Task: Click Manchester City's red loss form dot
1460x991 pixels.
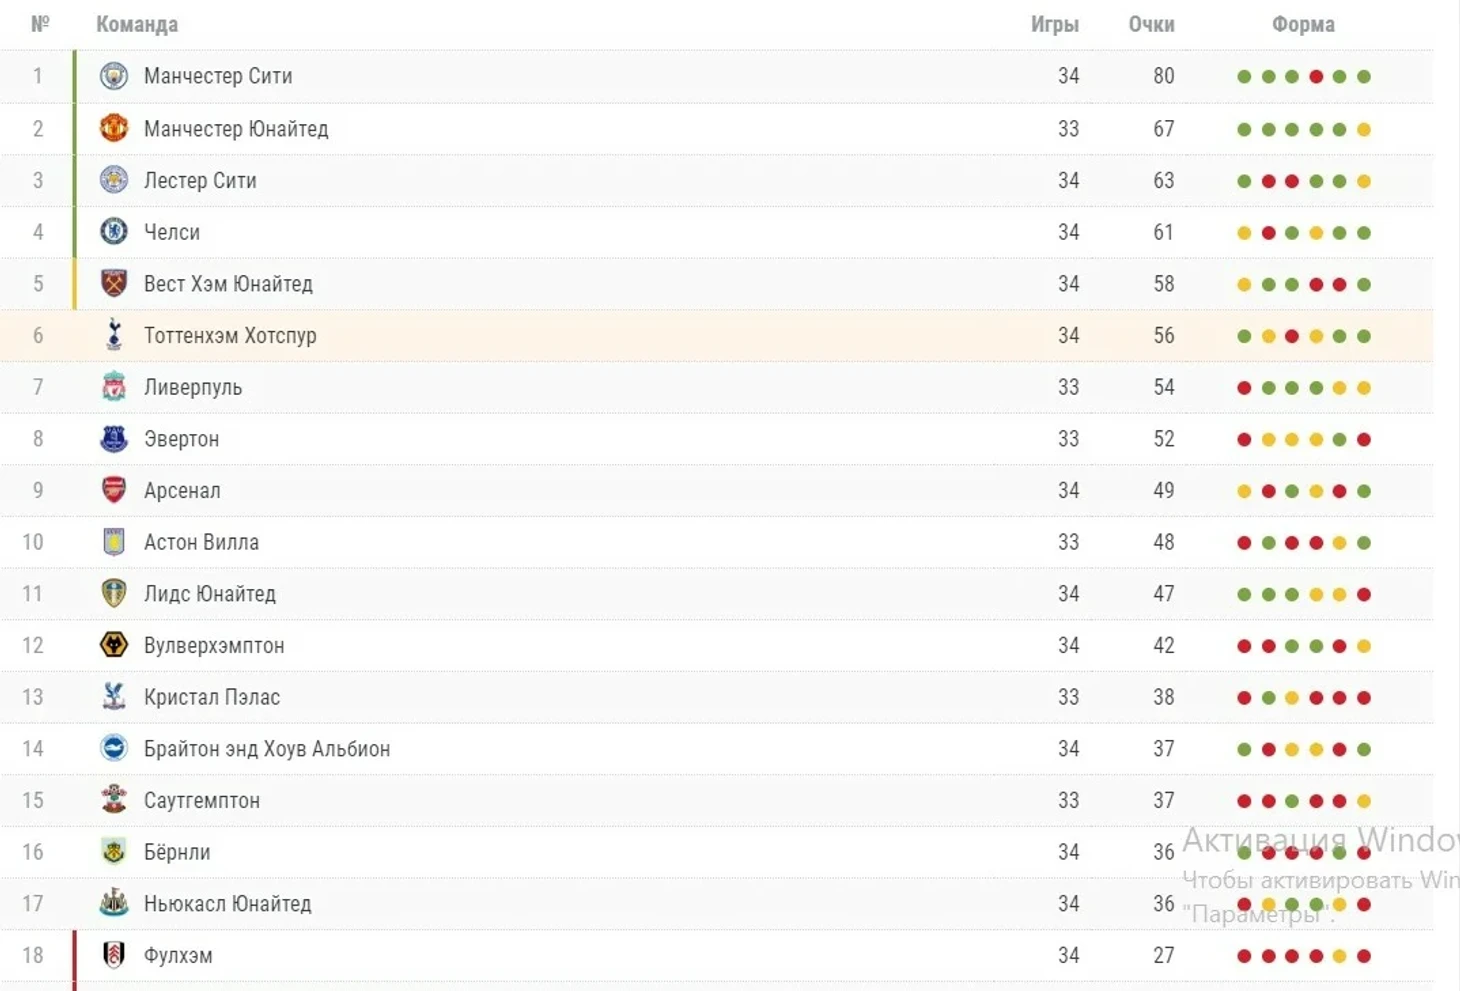Action: (1316, 77)
